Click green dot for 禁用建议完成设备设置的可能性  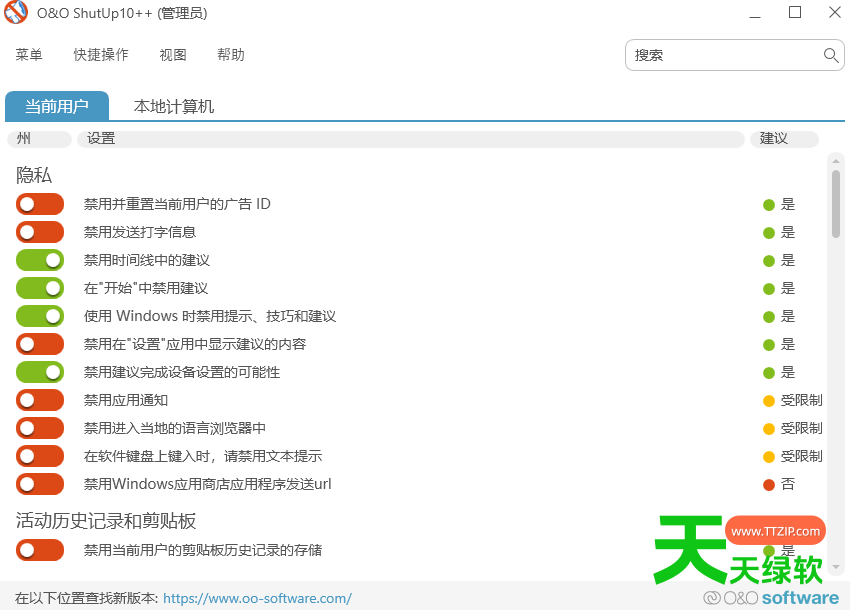pyautogui.click(x=768, y=373)
